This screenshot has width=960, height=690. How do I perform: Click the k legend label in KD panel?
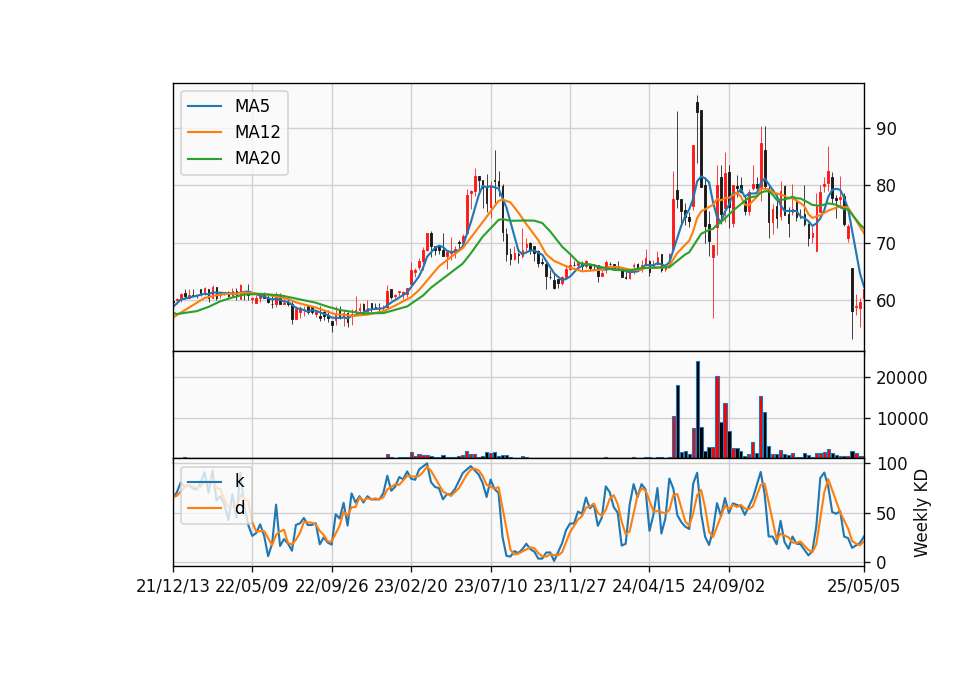239,481
